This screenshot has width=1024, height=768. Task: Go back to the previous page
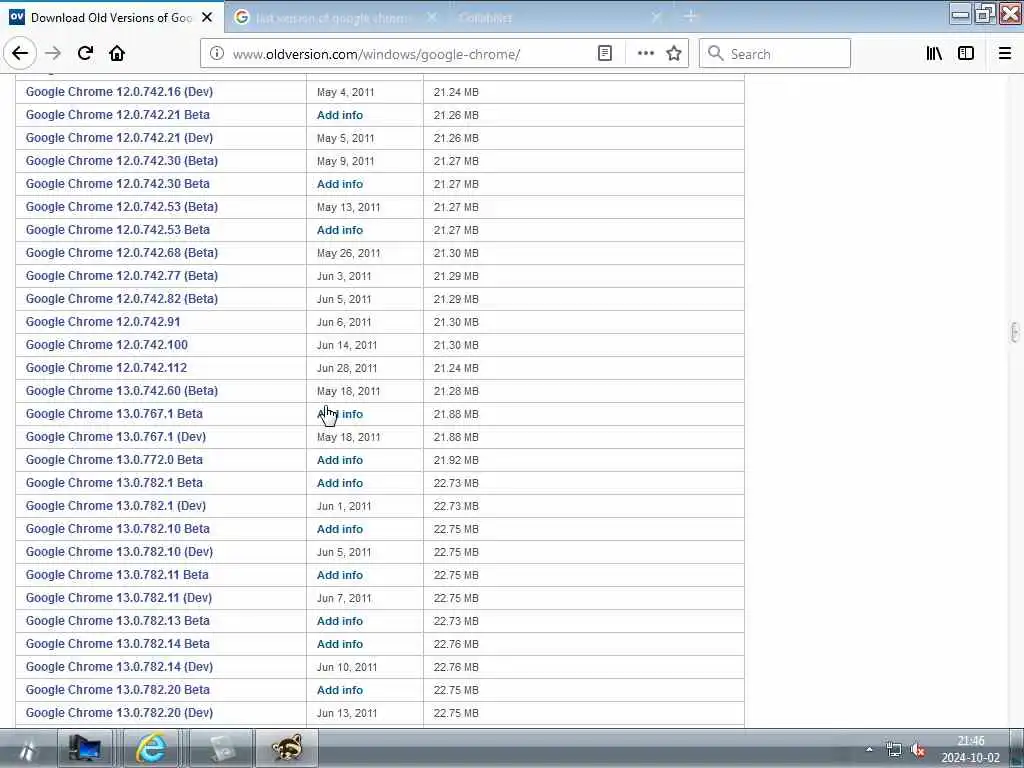coord(20,54)
